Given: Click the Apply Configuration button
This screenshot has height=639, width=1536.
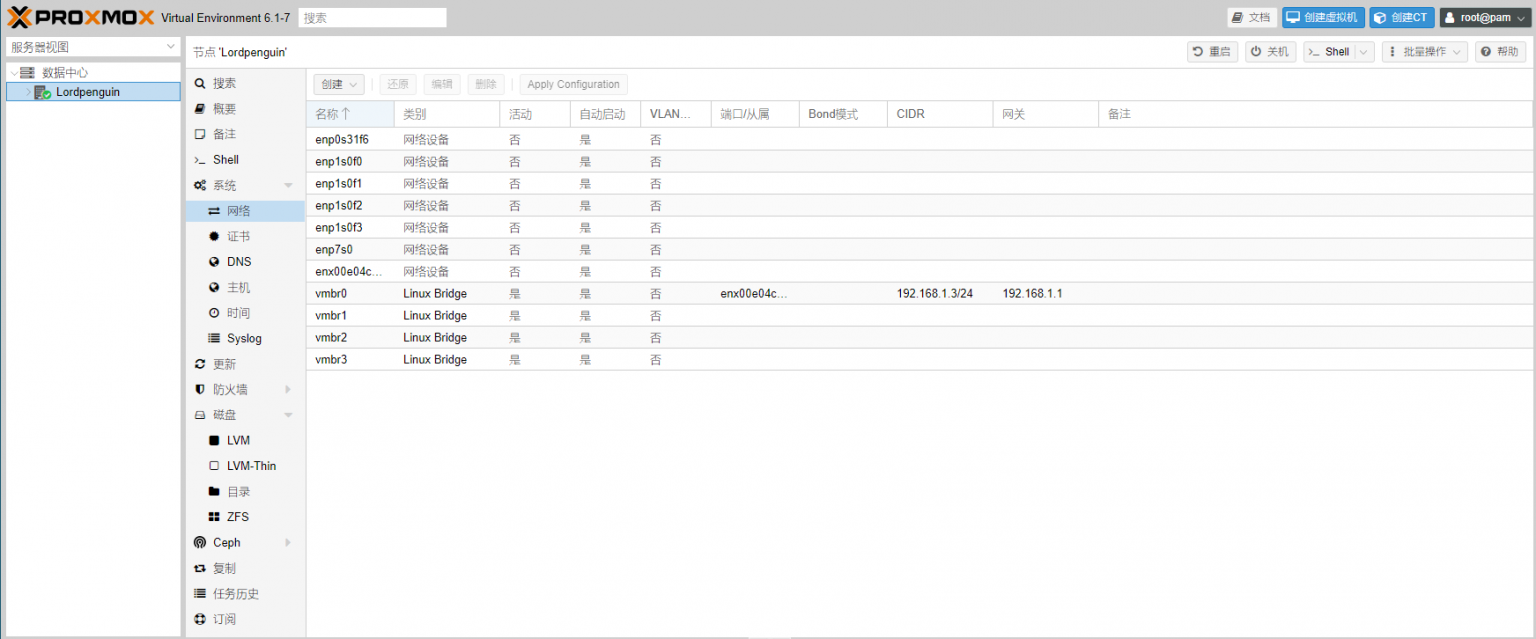Looking at the screenshot, I should coord(573,85).
